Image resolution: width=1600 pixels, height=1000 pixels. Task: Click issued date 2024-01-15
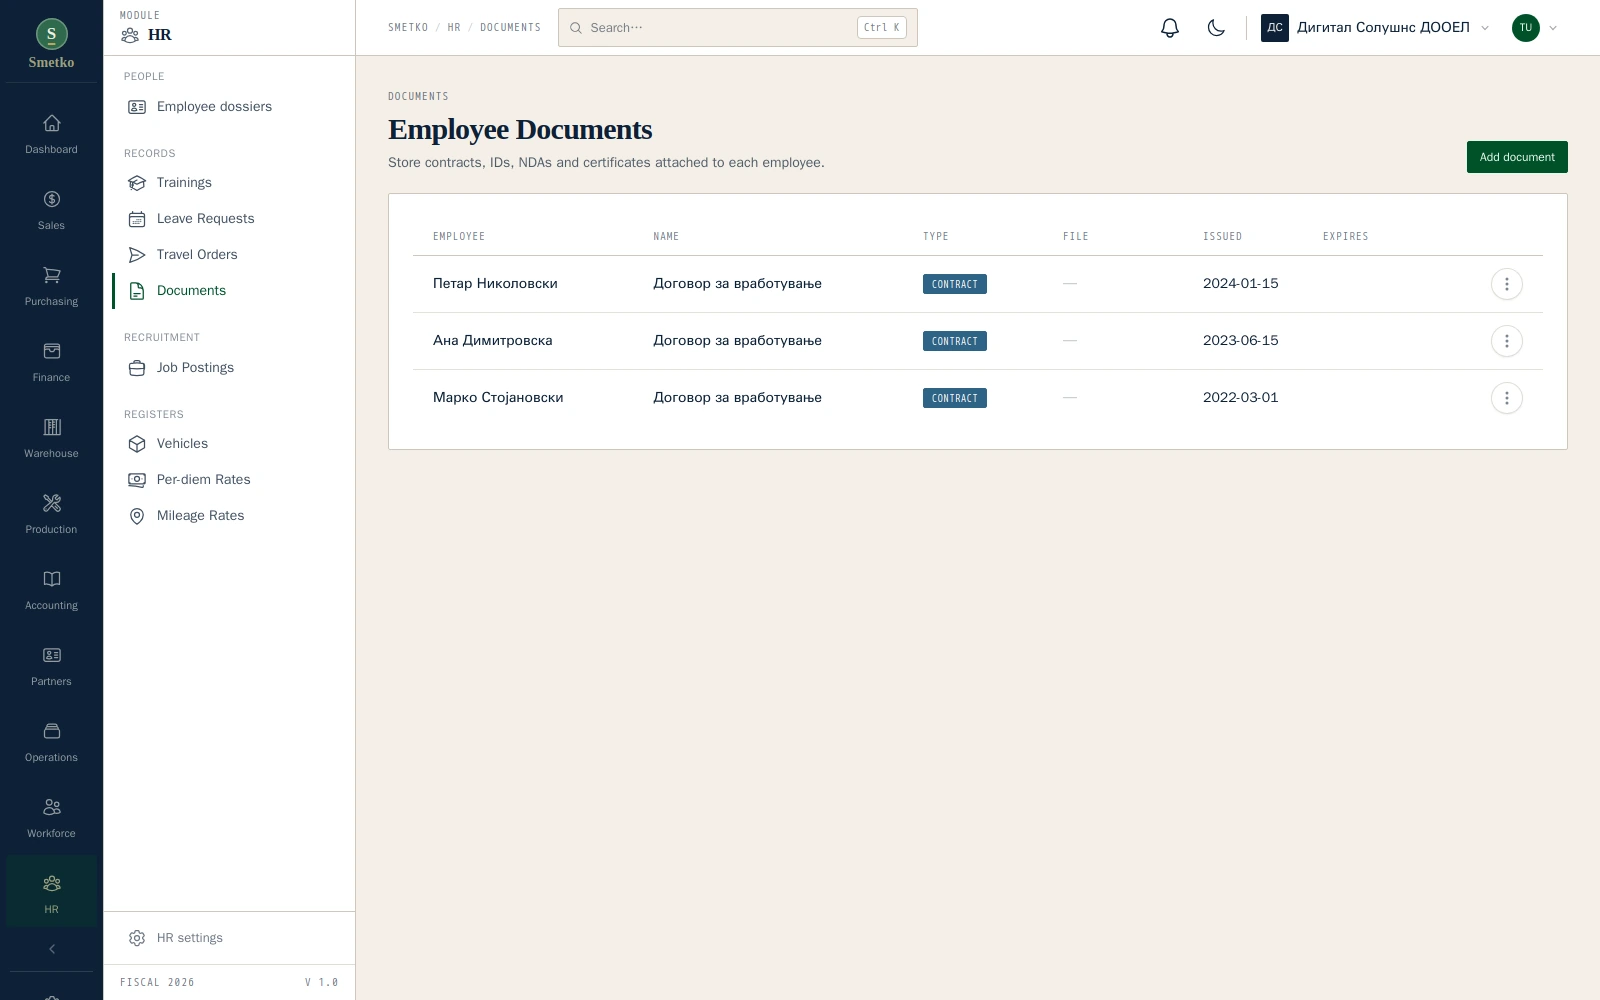click(1240, 284)
